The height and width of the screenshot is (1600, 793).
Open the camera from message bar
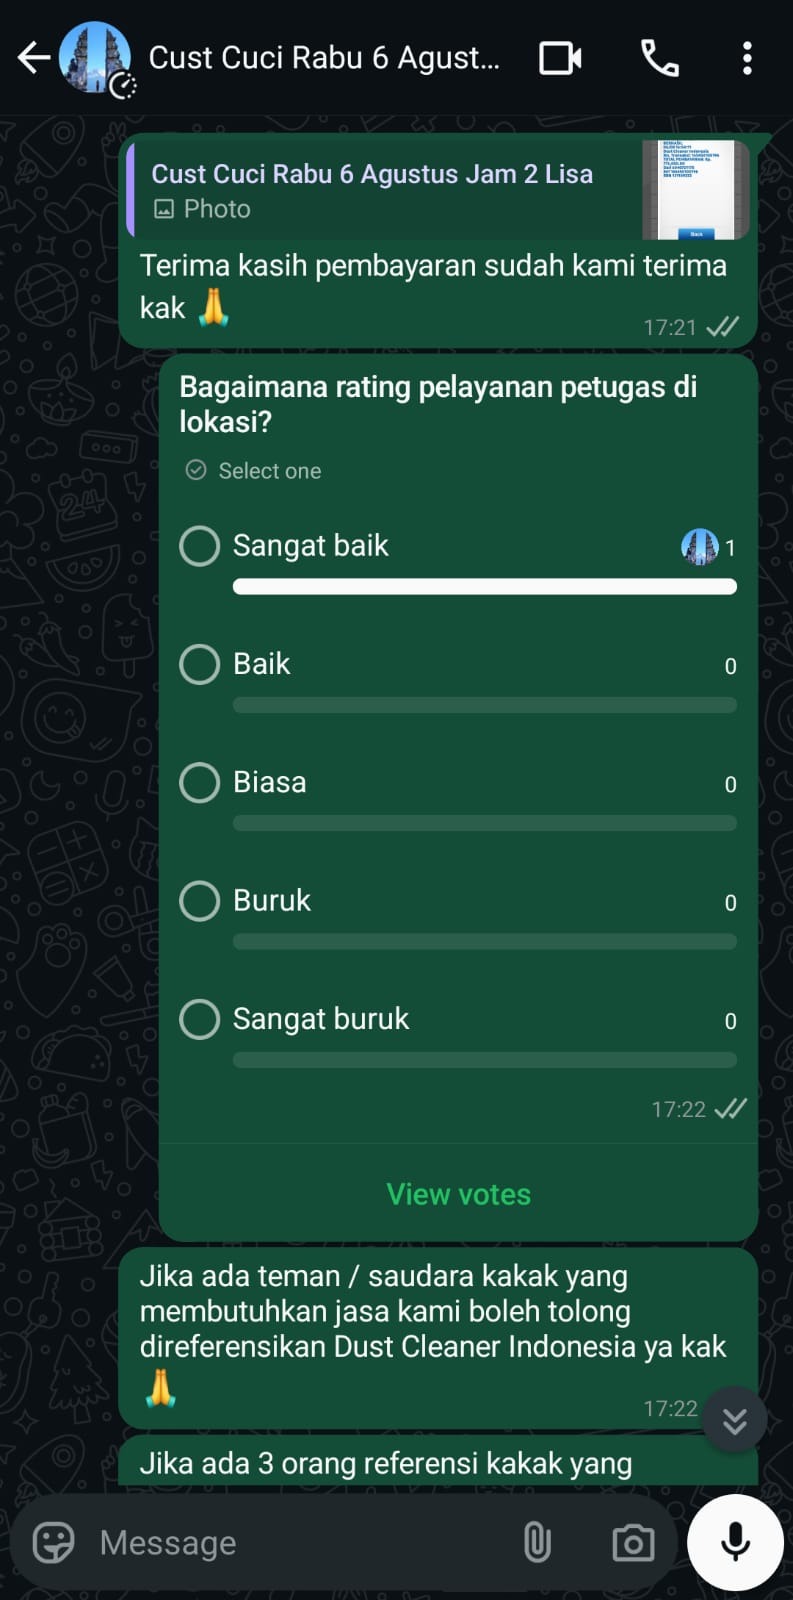click(633, 1543)
